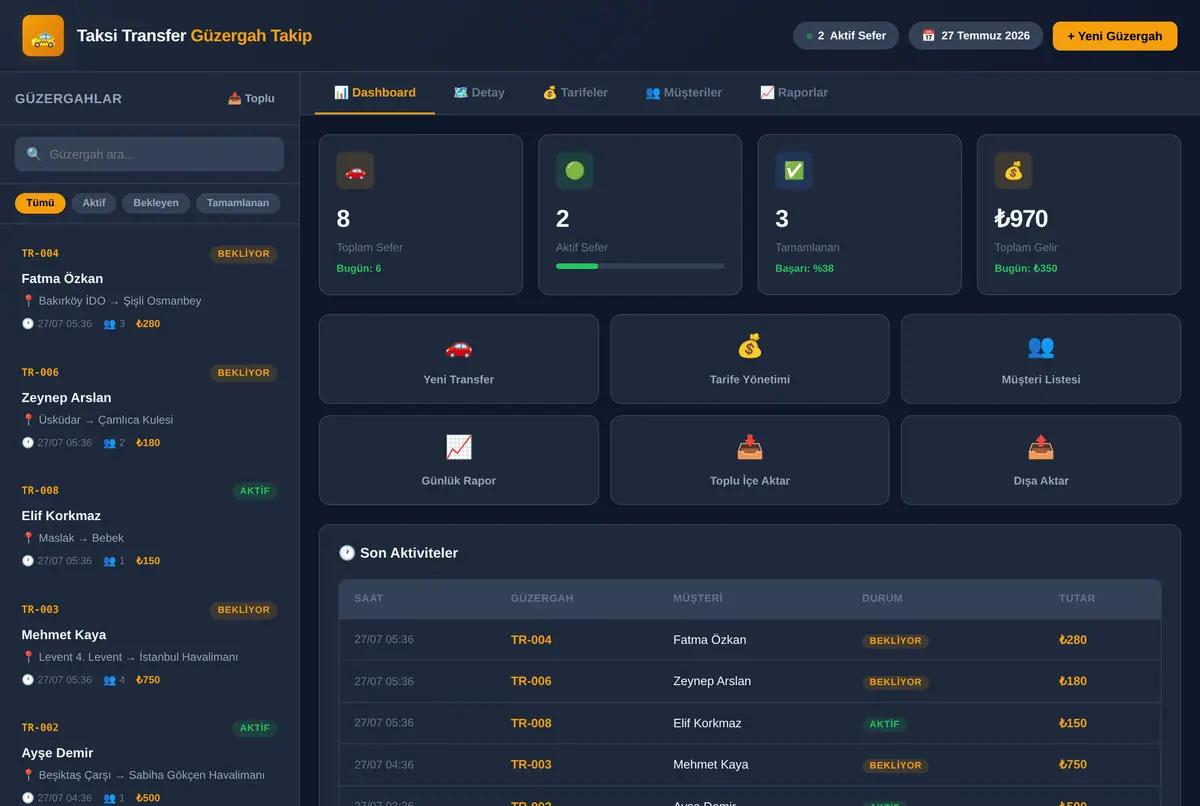This screenshot has height=806, width=1200.
Task: Click the outbox icon above Dışa Aktar
Action: click(x=1041, y=447)
